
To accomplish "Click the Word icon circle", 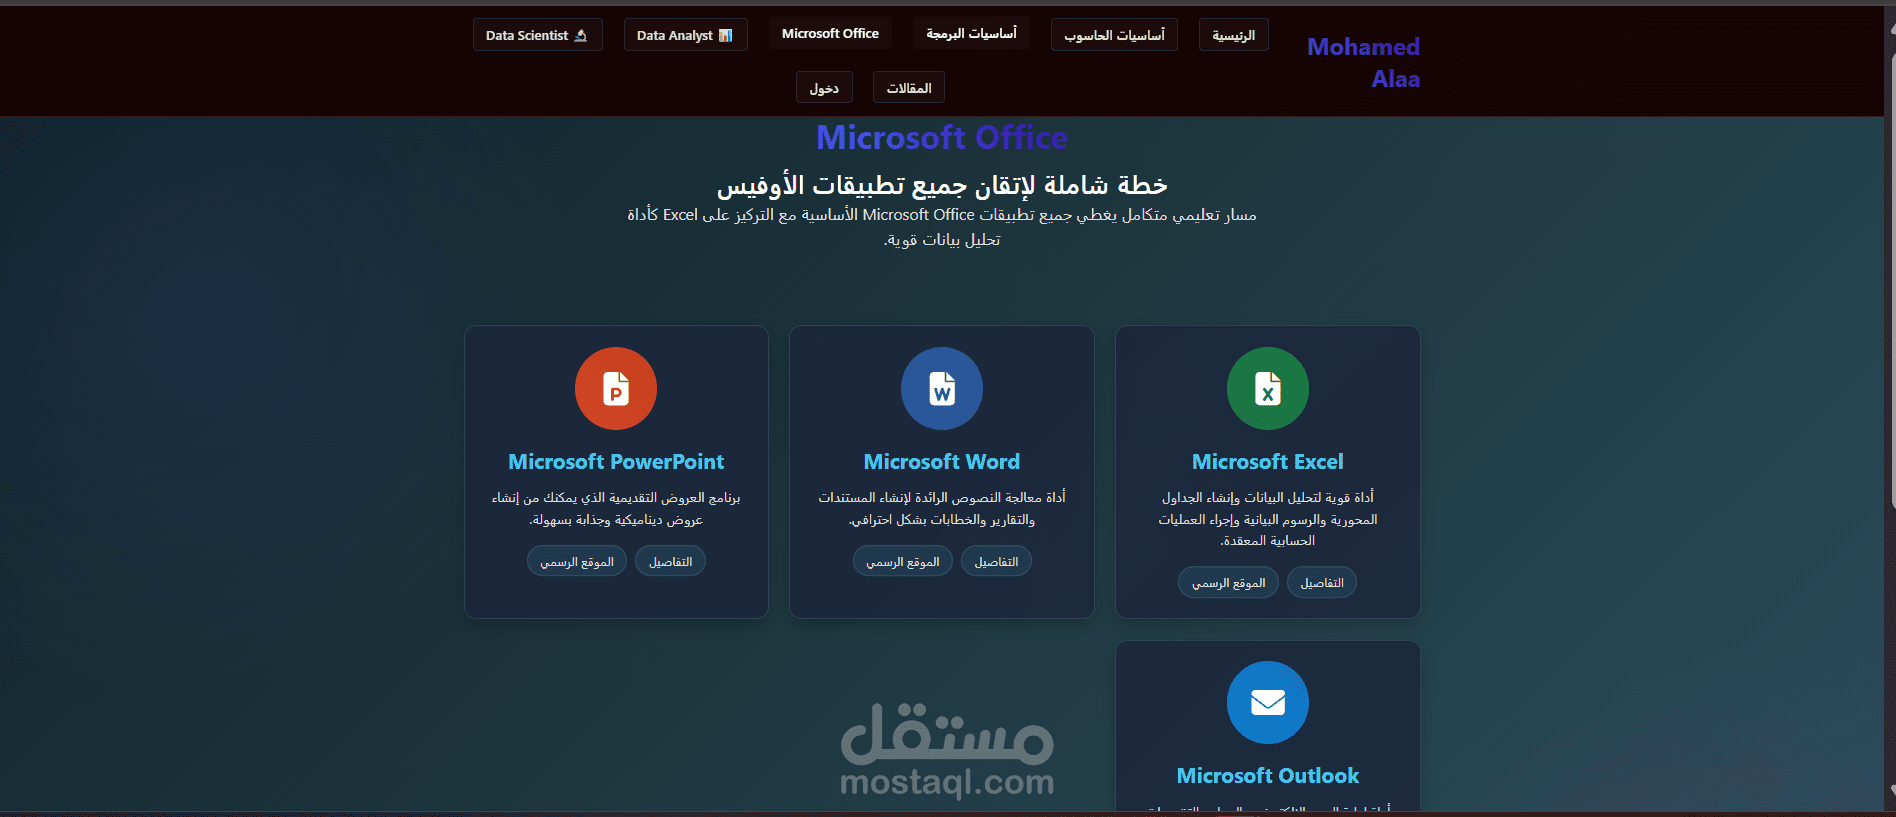I will click(942, 388).
